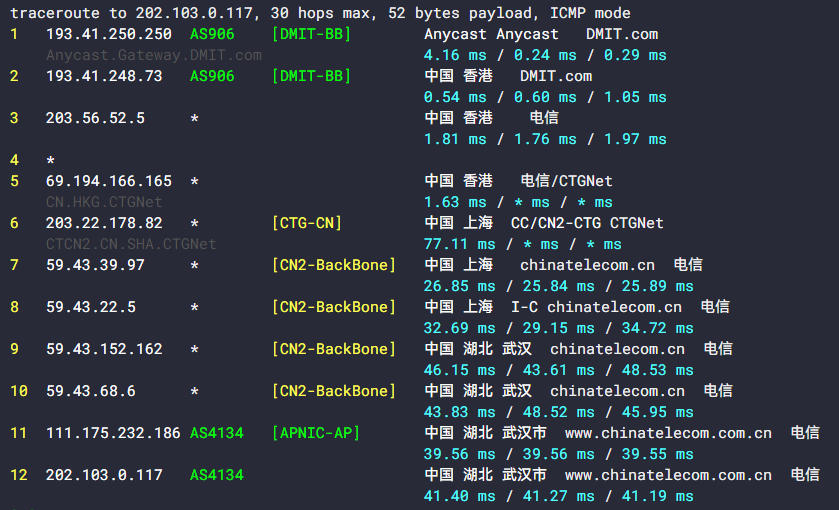
Task: Select the IP 111.175.232.186
Action: click(113, 433)
